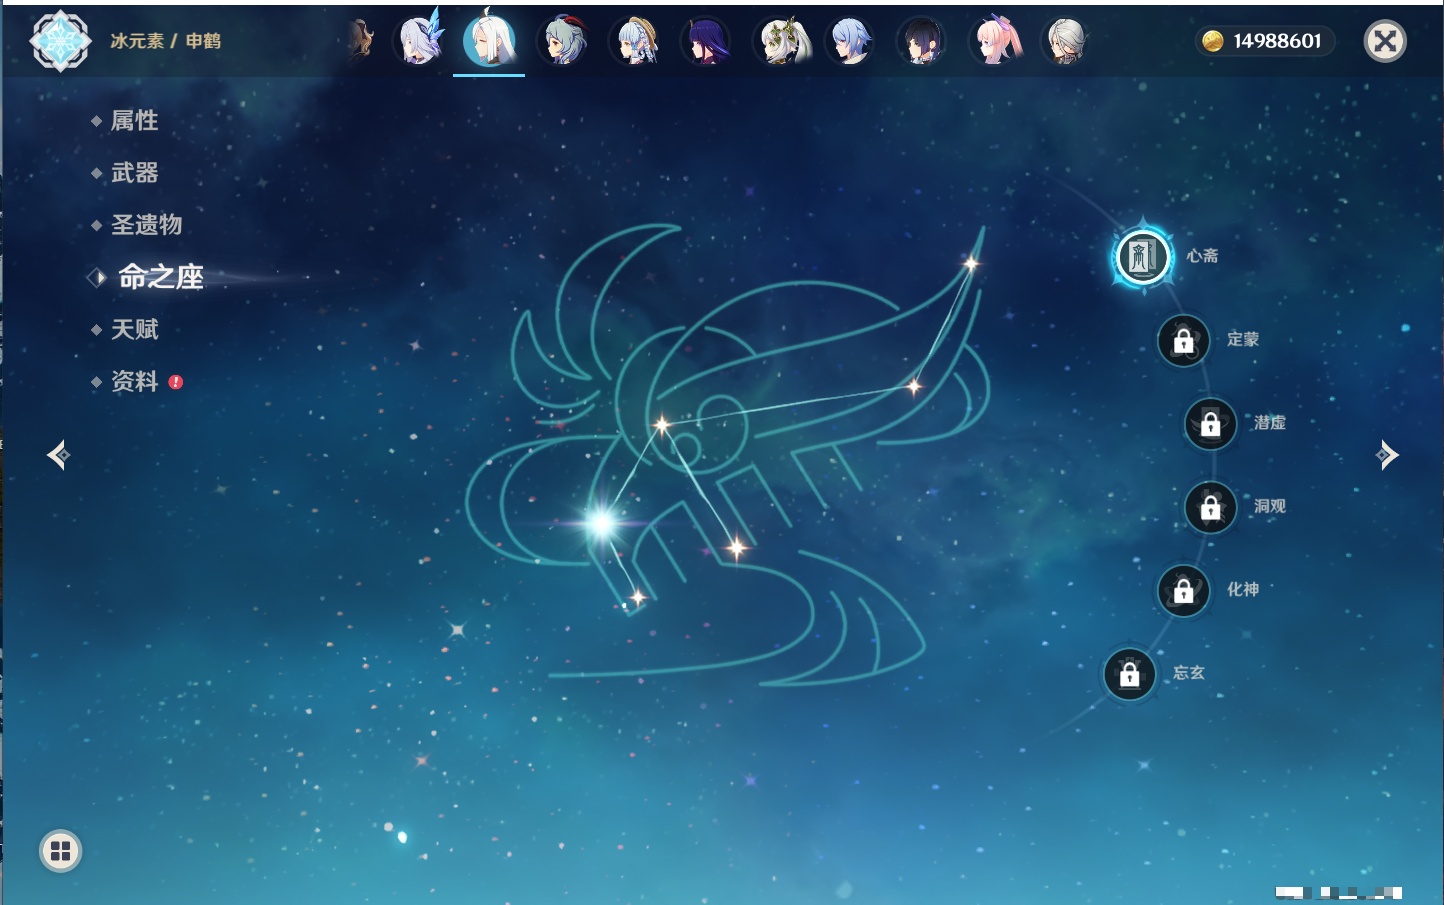Click the gold Mora coin icon

[1212, 41]
